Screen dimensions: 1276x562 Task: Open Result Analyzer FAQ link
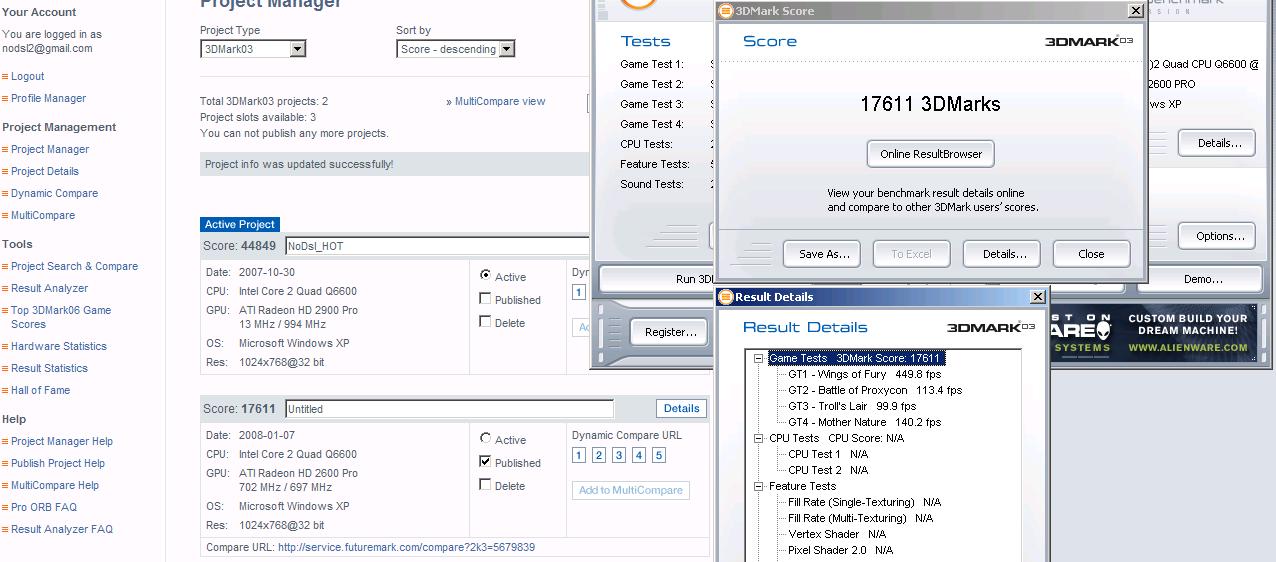[x=62, y=529]
